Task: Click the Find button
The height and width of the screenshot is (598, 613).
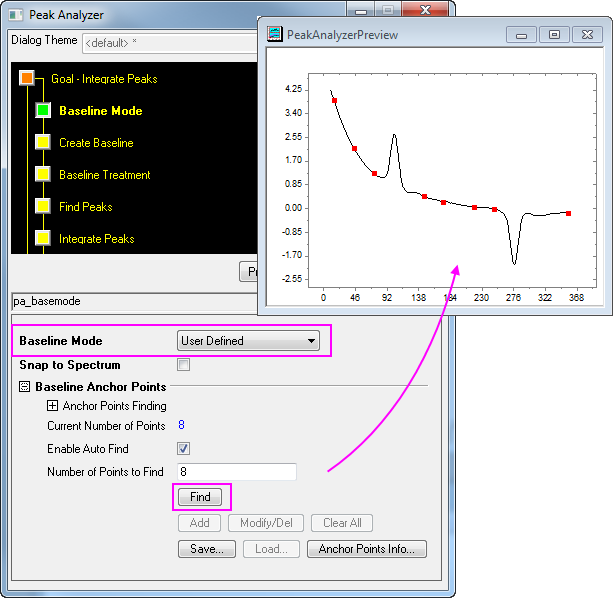Action: point(200,497)
